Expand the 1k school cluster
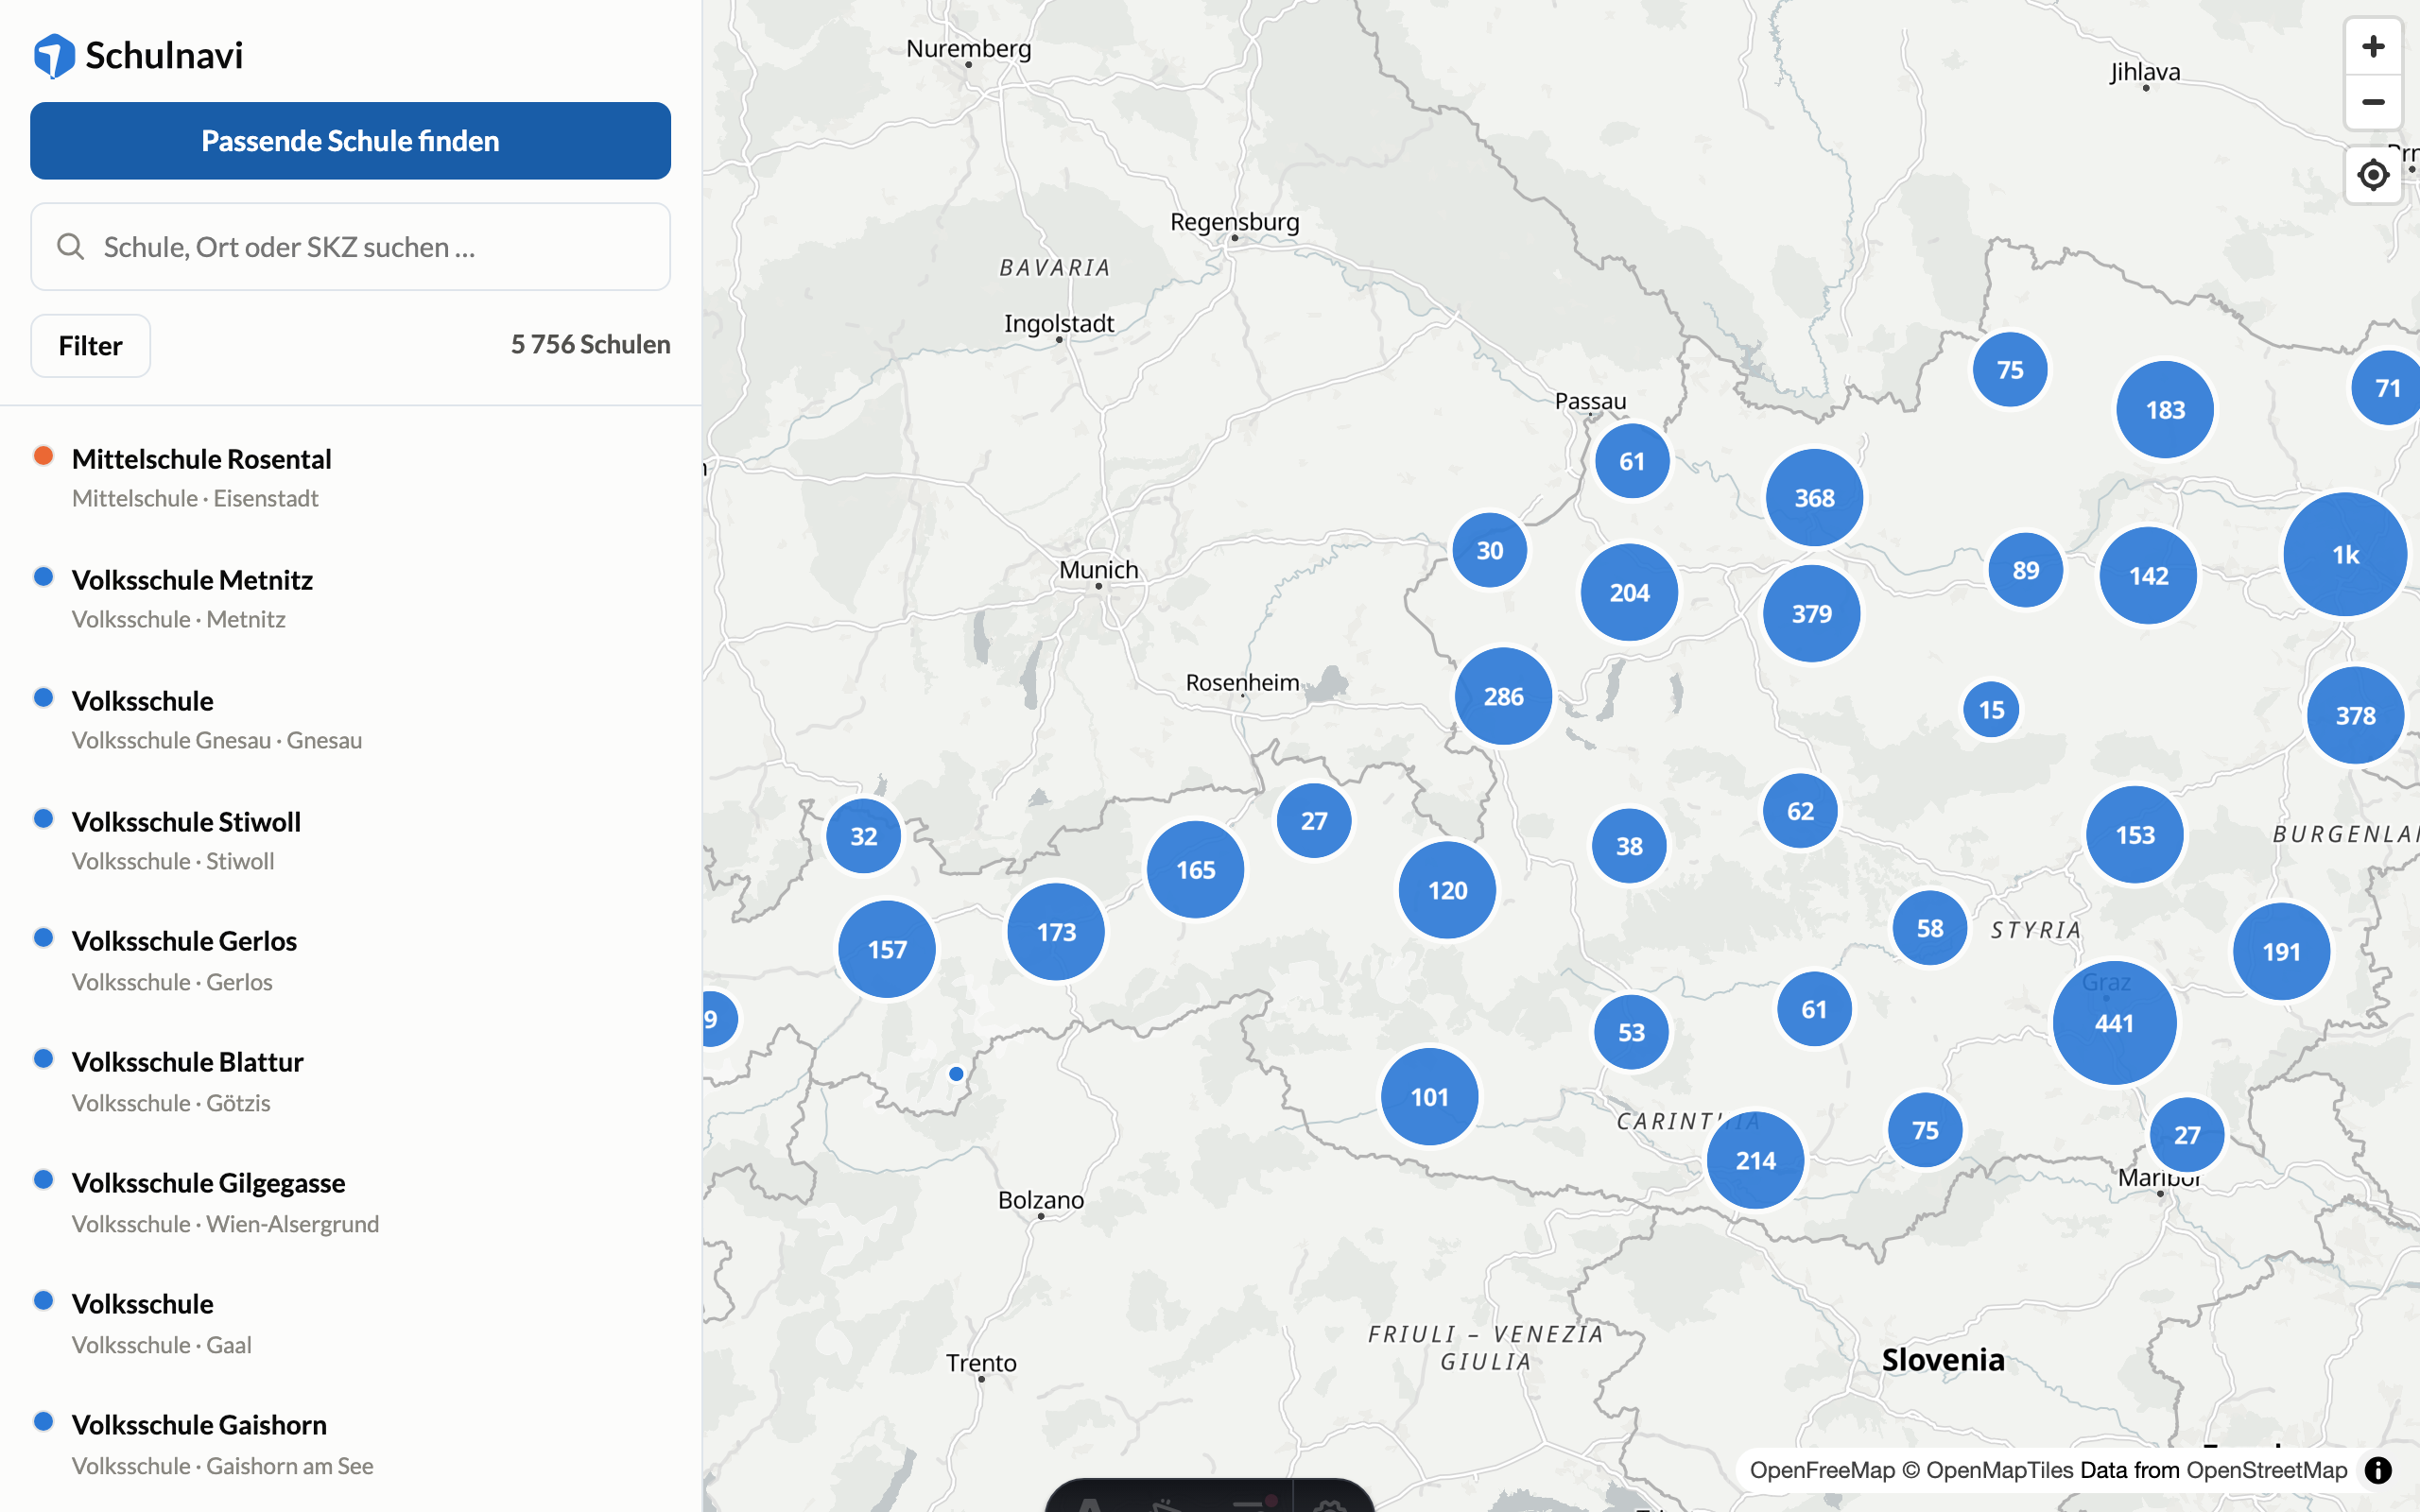The image size is (2420, 1512). [2345, 554]
